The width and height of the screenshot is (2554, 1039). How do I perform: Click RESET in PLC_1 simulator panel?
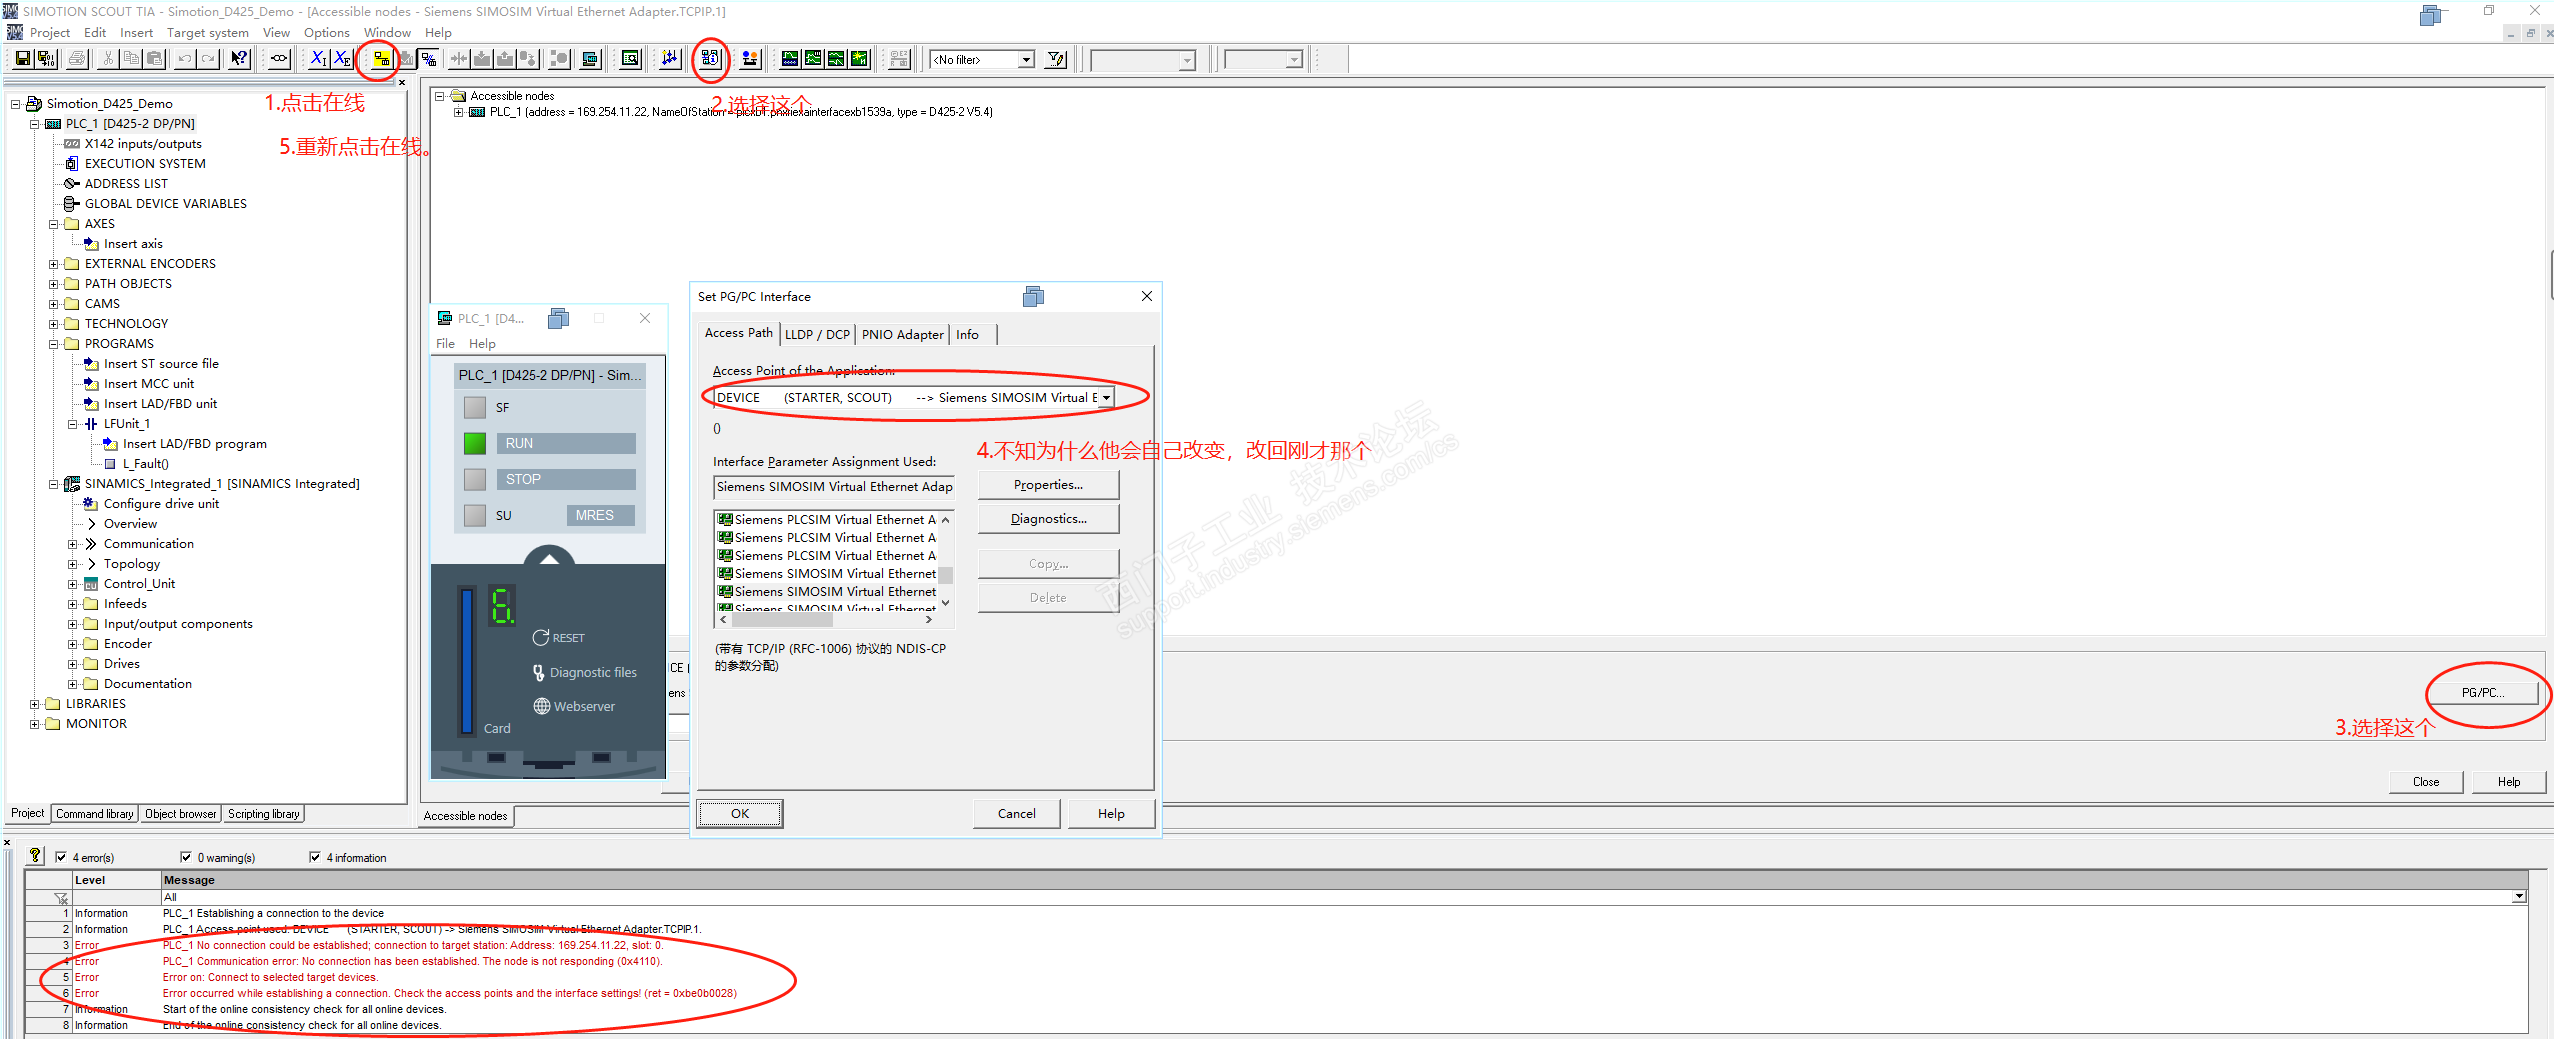pos(559,638)
